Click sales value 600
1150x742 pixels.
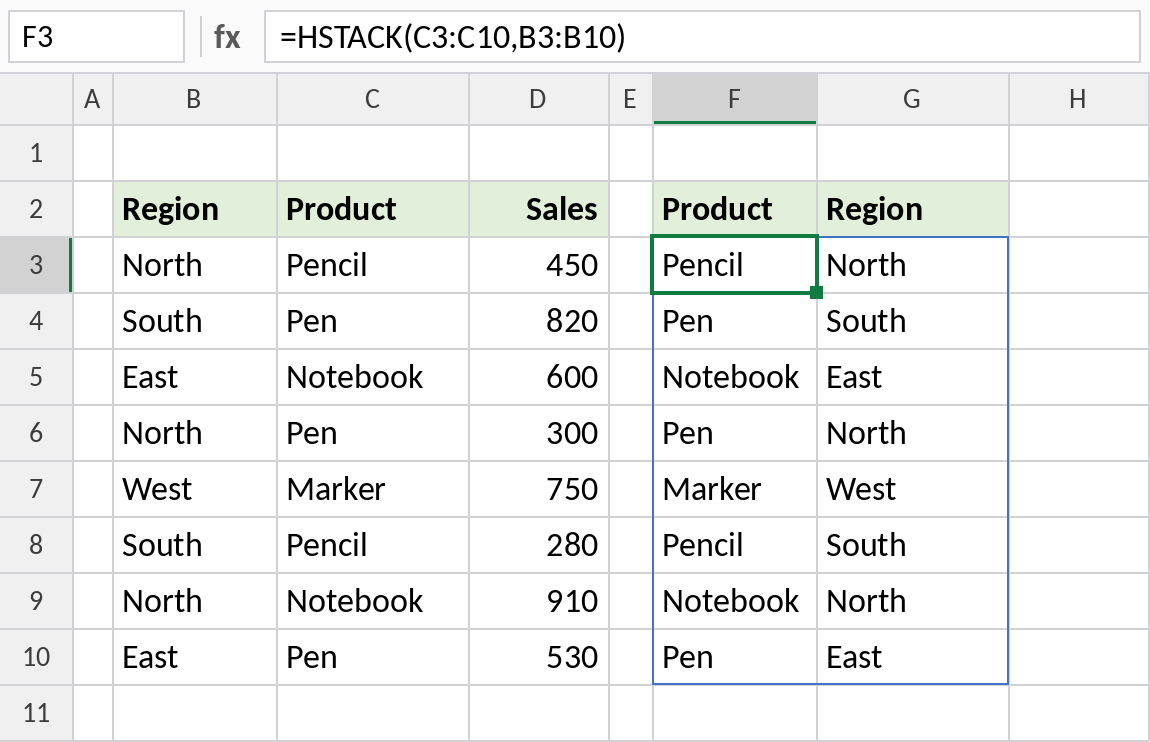538,377
